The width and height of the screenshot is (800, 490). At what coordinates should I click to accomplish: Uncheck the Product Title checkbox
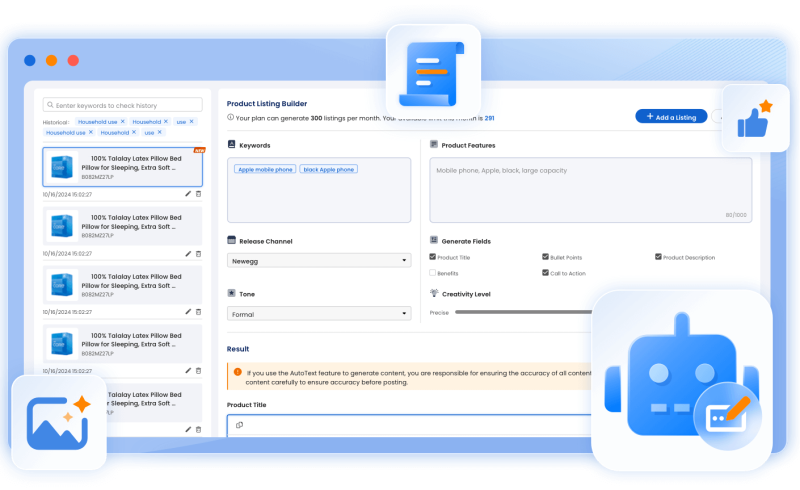(x=433, y=257)
